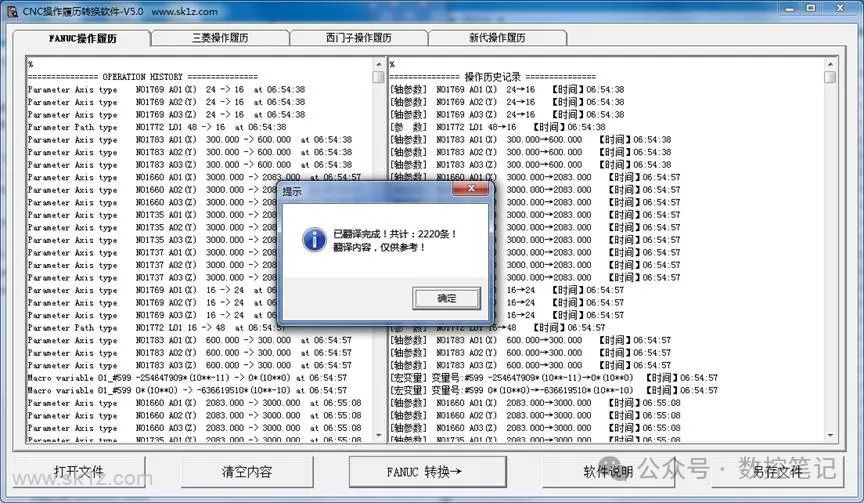Open the 三菱操作履历 tab
Image resolution: width=864 pixels, height=503 pixels.
[220, 37]
